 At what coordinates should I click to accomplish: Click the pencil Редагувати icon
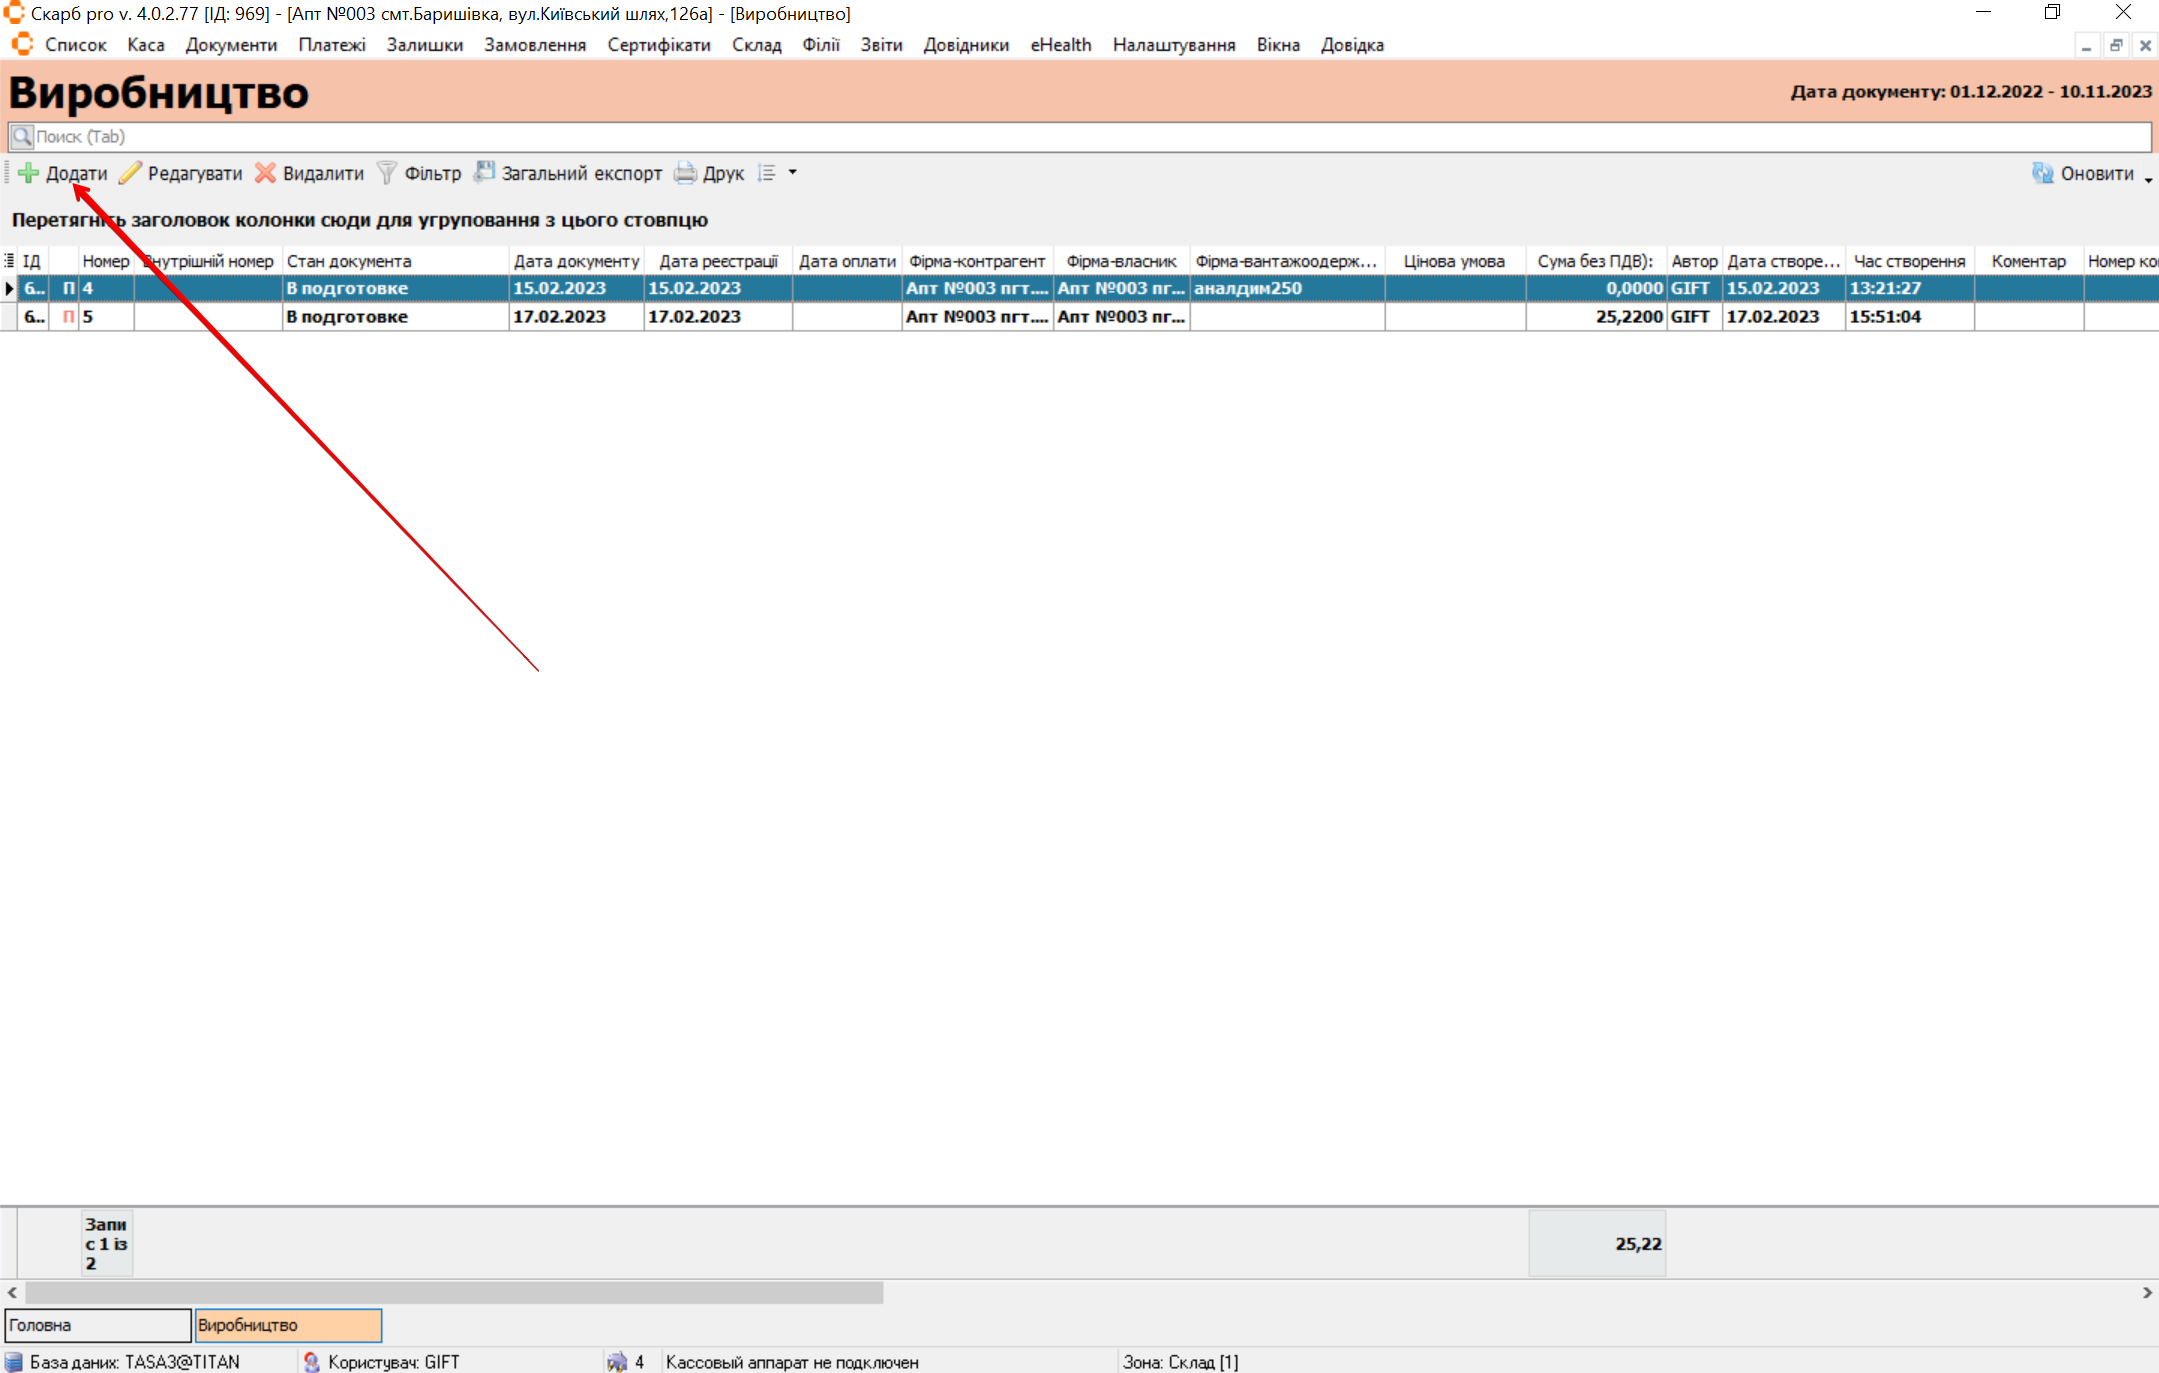point(130,173)
